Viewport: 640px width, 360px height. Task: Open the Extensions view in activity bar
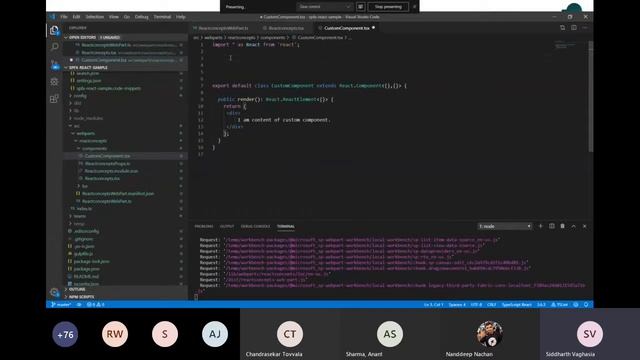pos(54,99)
